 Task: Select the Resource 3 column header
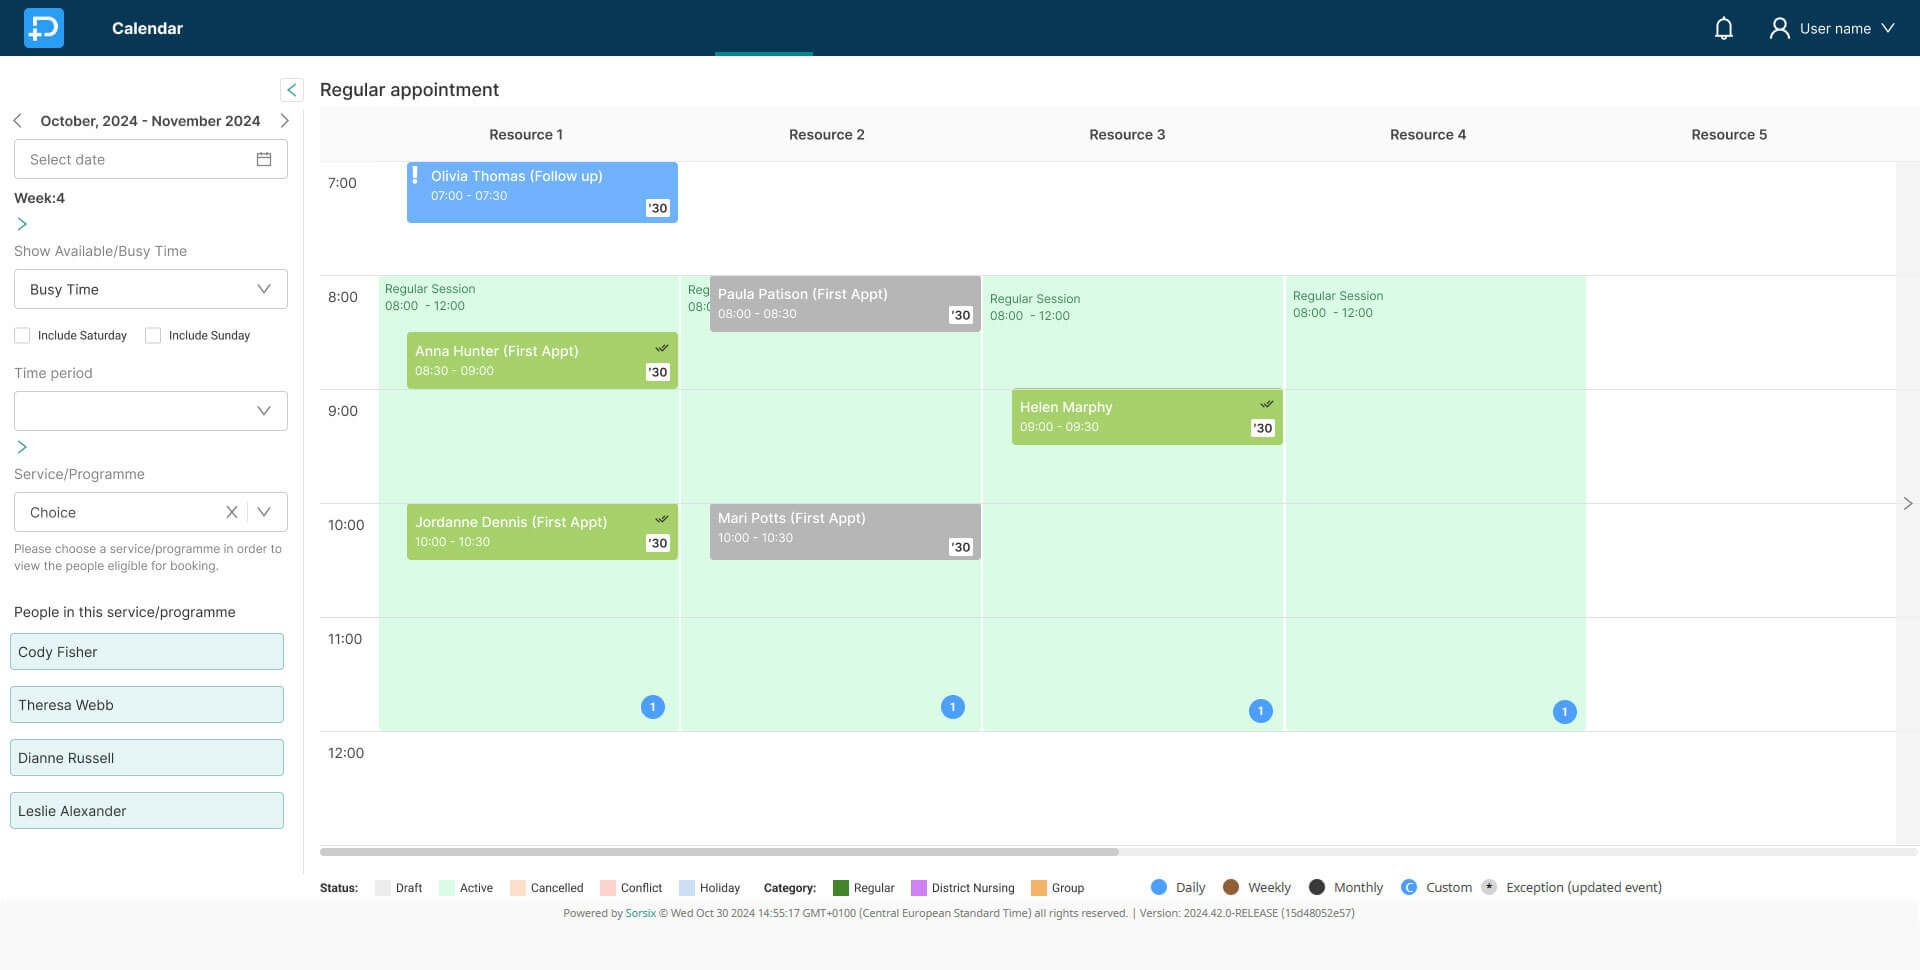point(1126,135)
